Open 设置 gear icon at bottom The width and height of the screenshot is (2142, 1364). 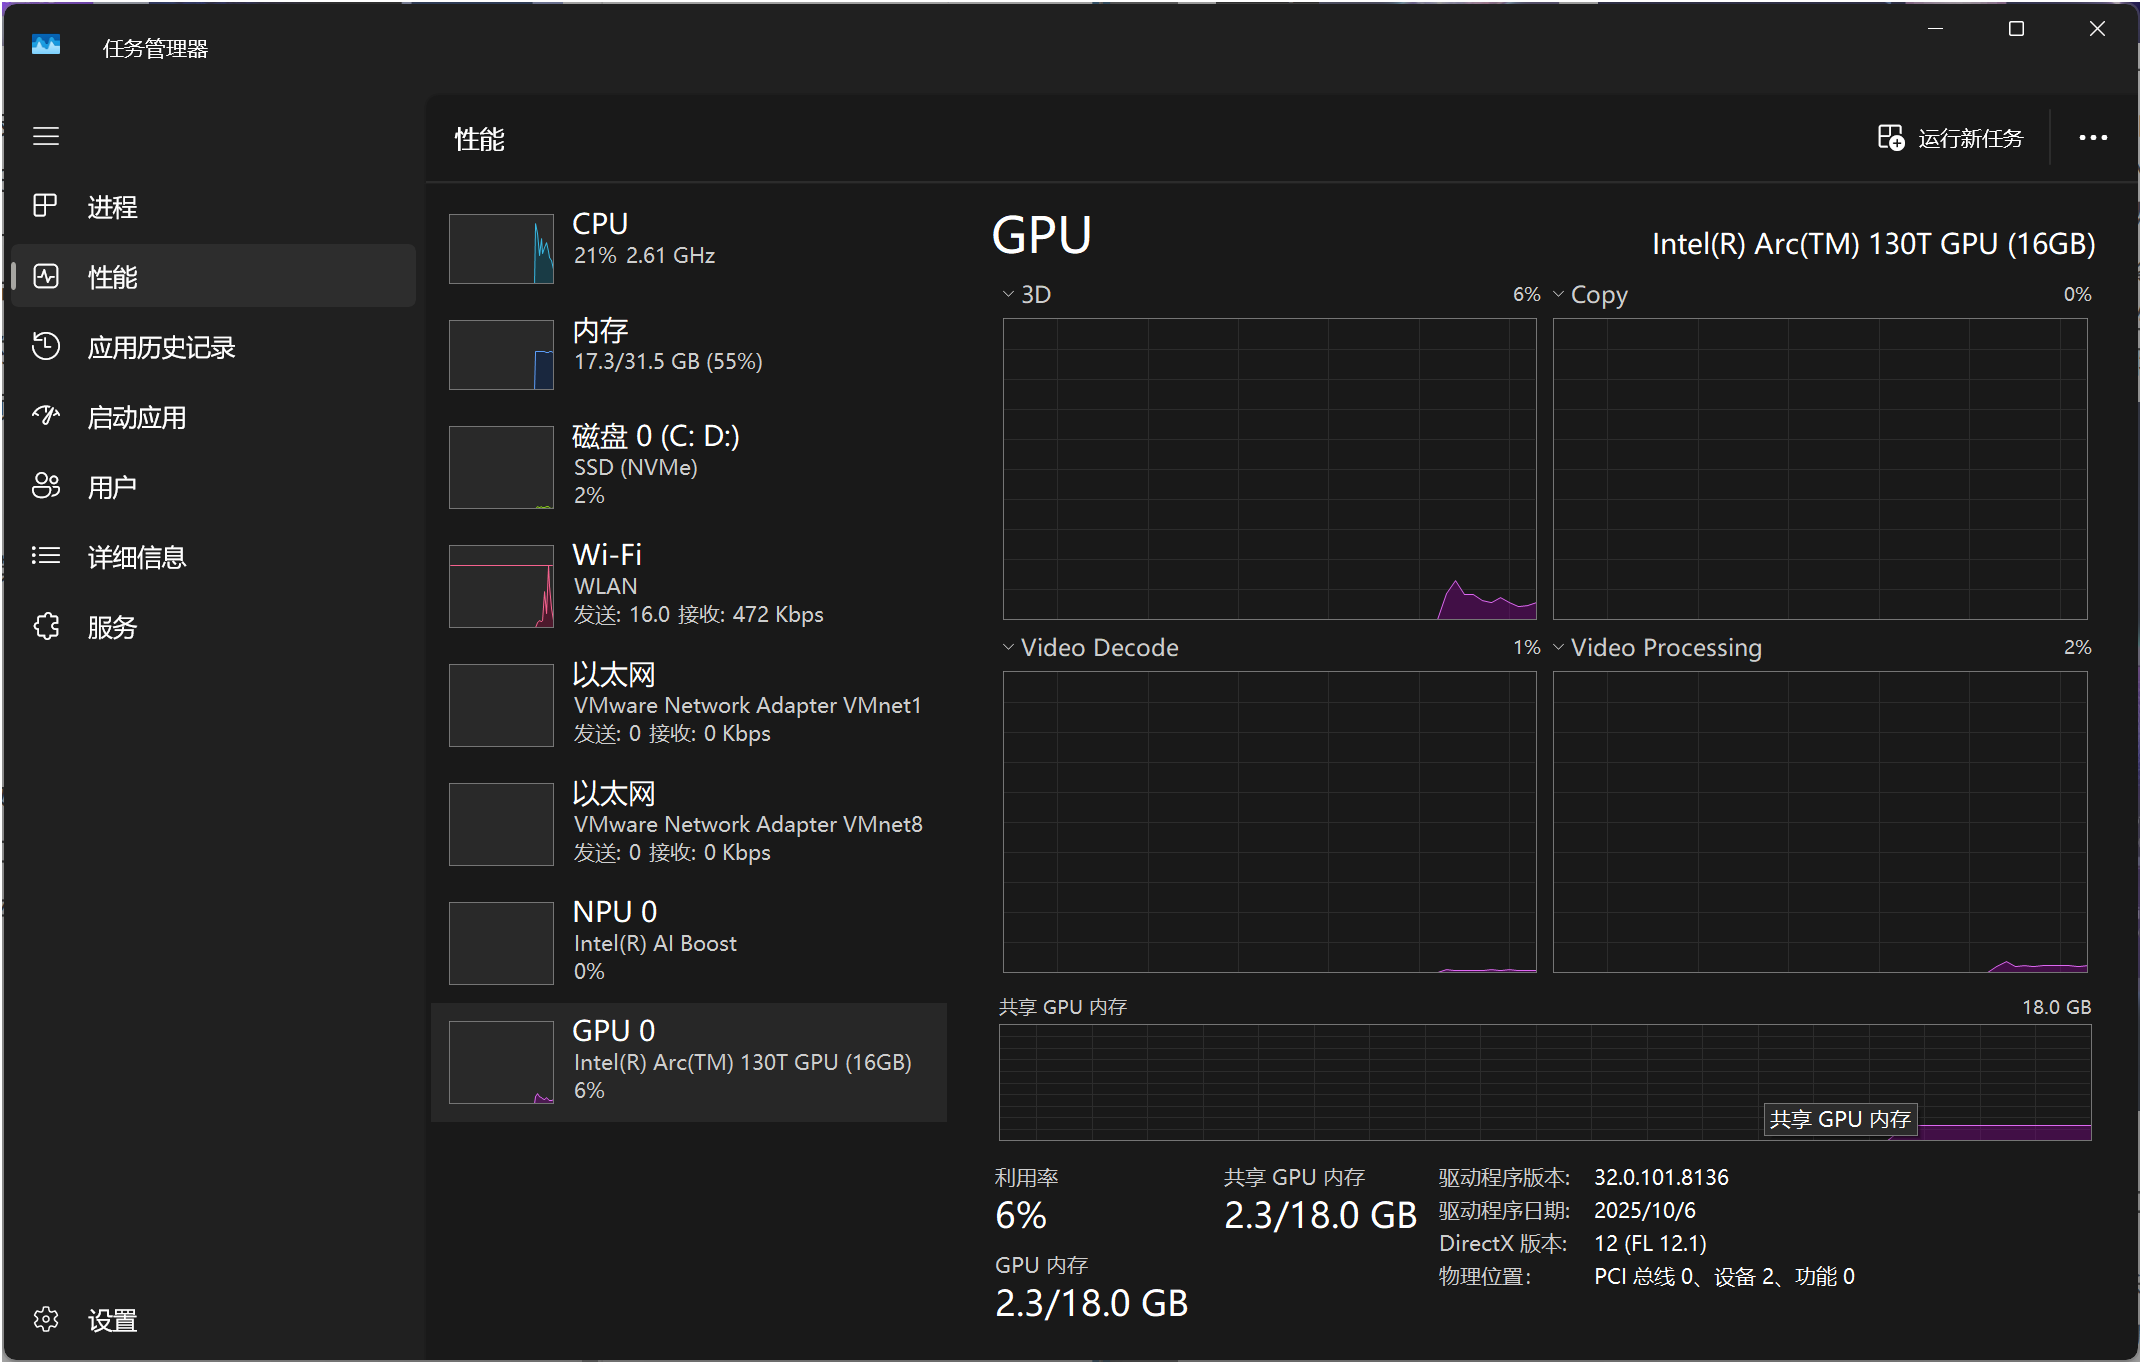[46, 1320]
